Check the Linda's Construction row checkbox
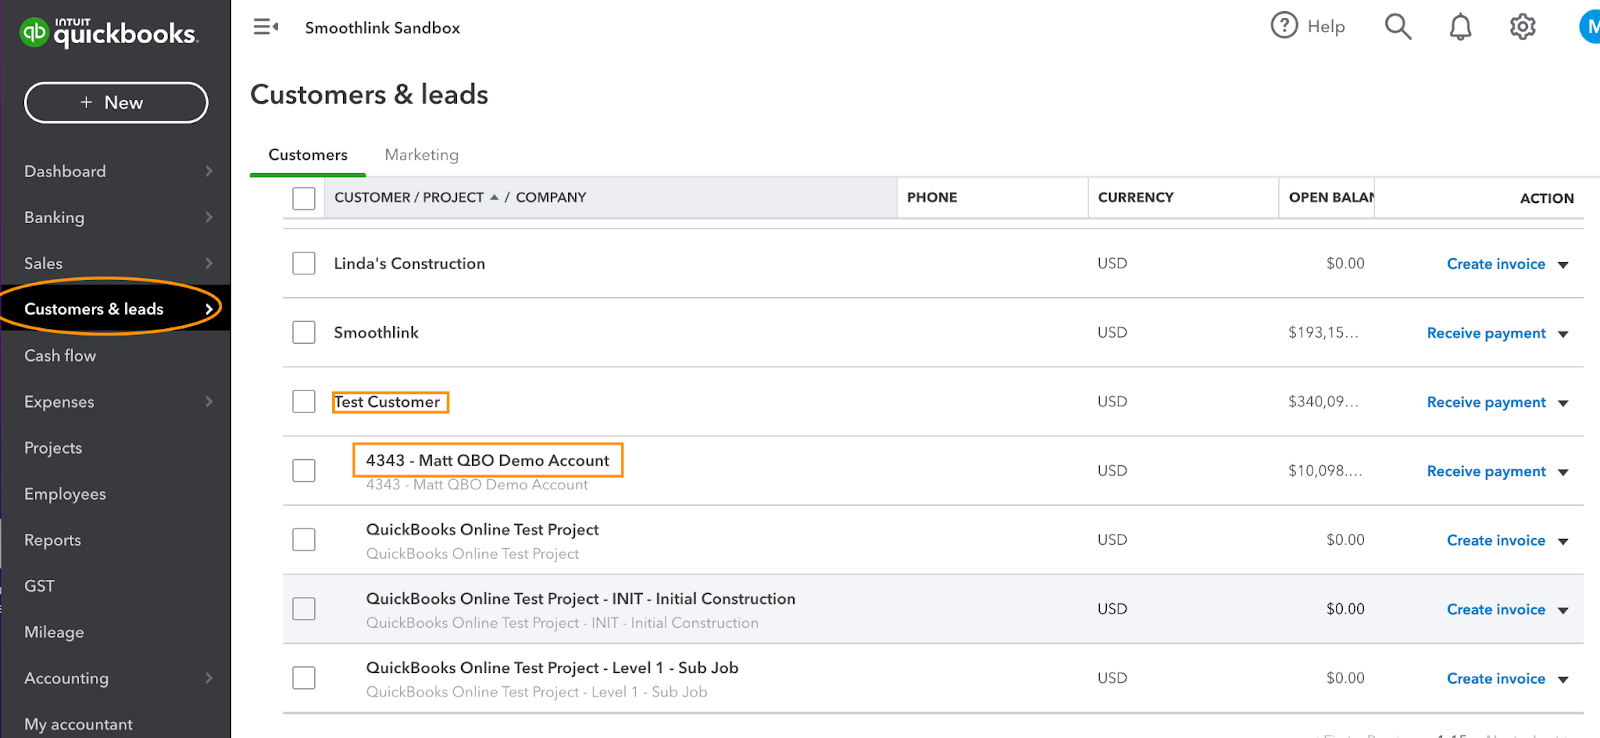The width and height of the screenshot is (1600, 738). 304,263
